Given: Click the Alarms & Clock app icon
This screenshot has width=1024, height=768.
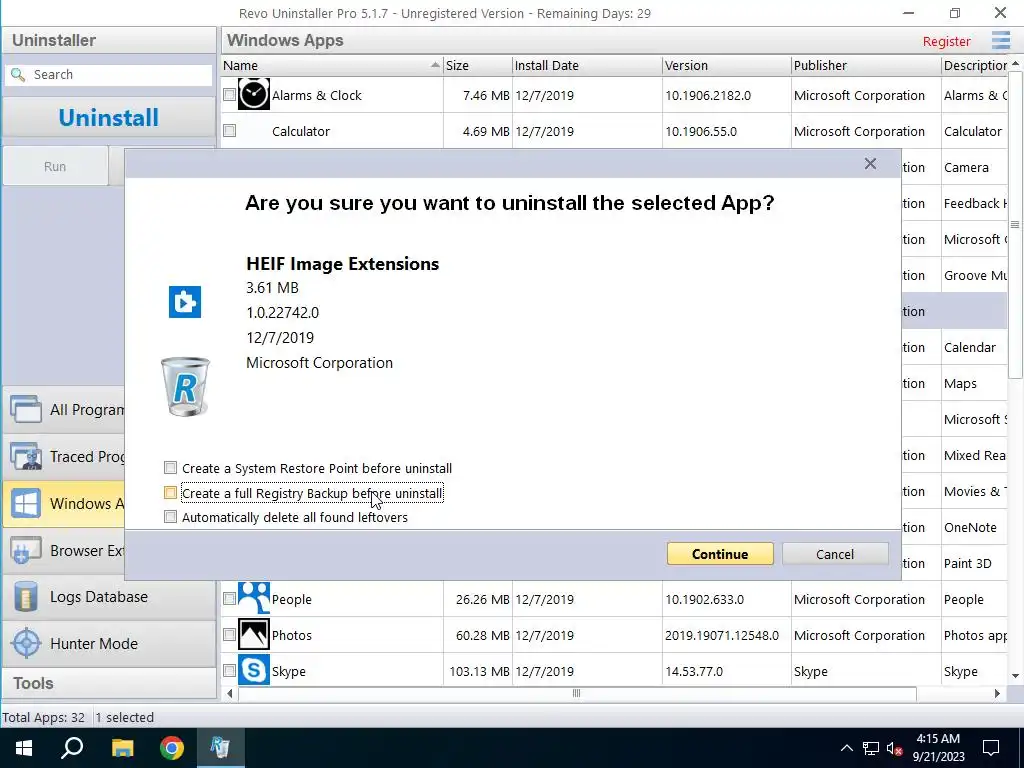Looking at the screenshot, I should 253,95.
